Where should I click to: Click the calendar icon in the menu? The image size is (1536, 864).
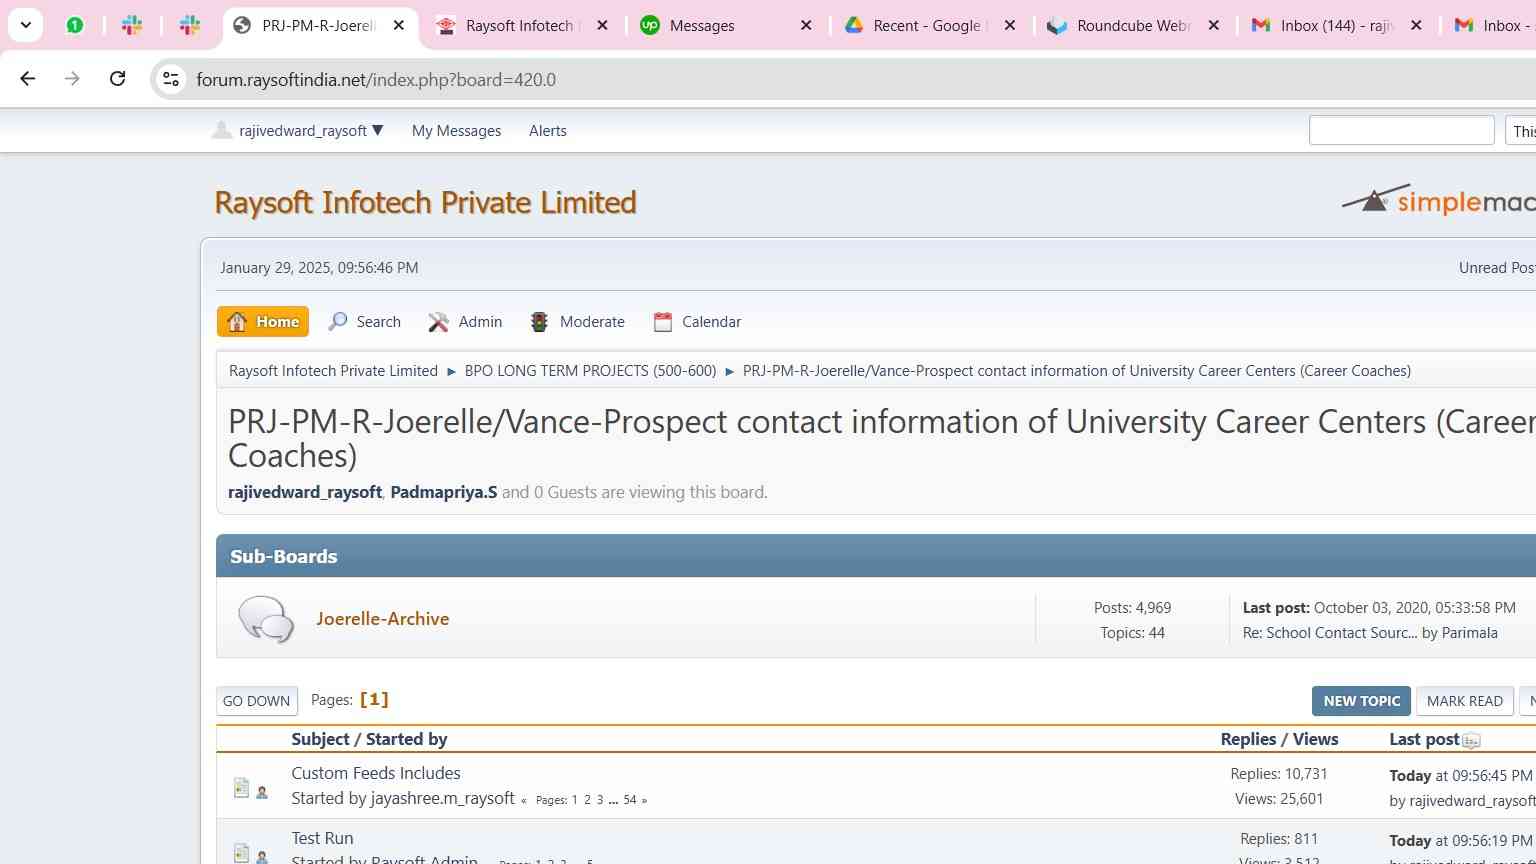[x=662, y=321]
